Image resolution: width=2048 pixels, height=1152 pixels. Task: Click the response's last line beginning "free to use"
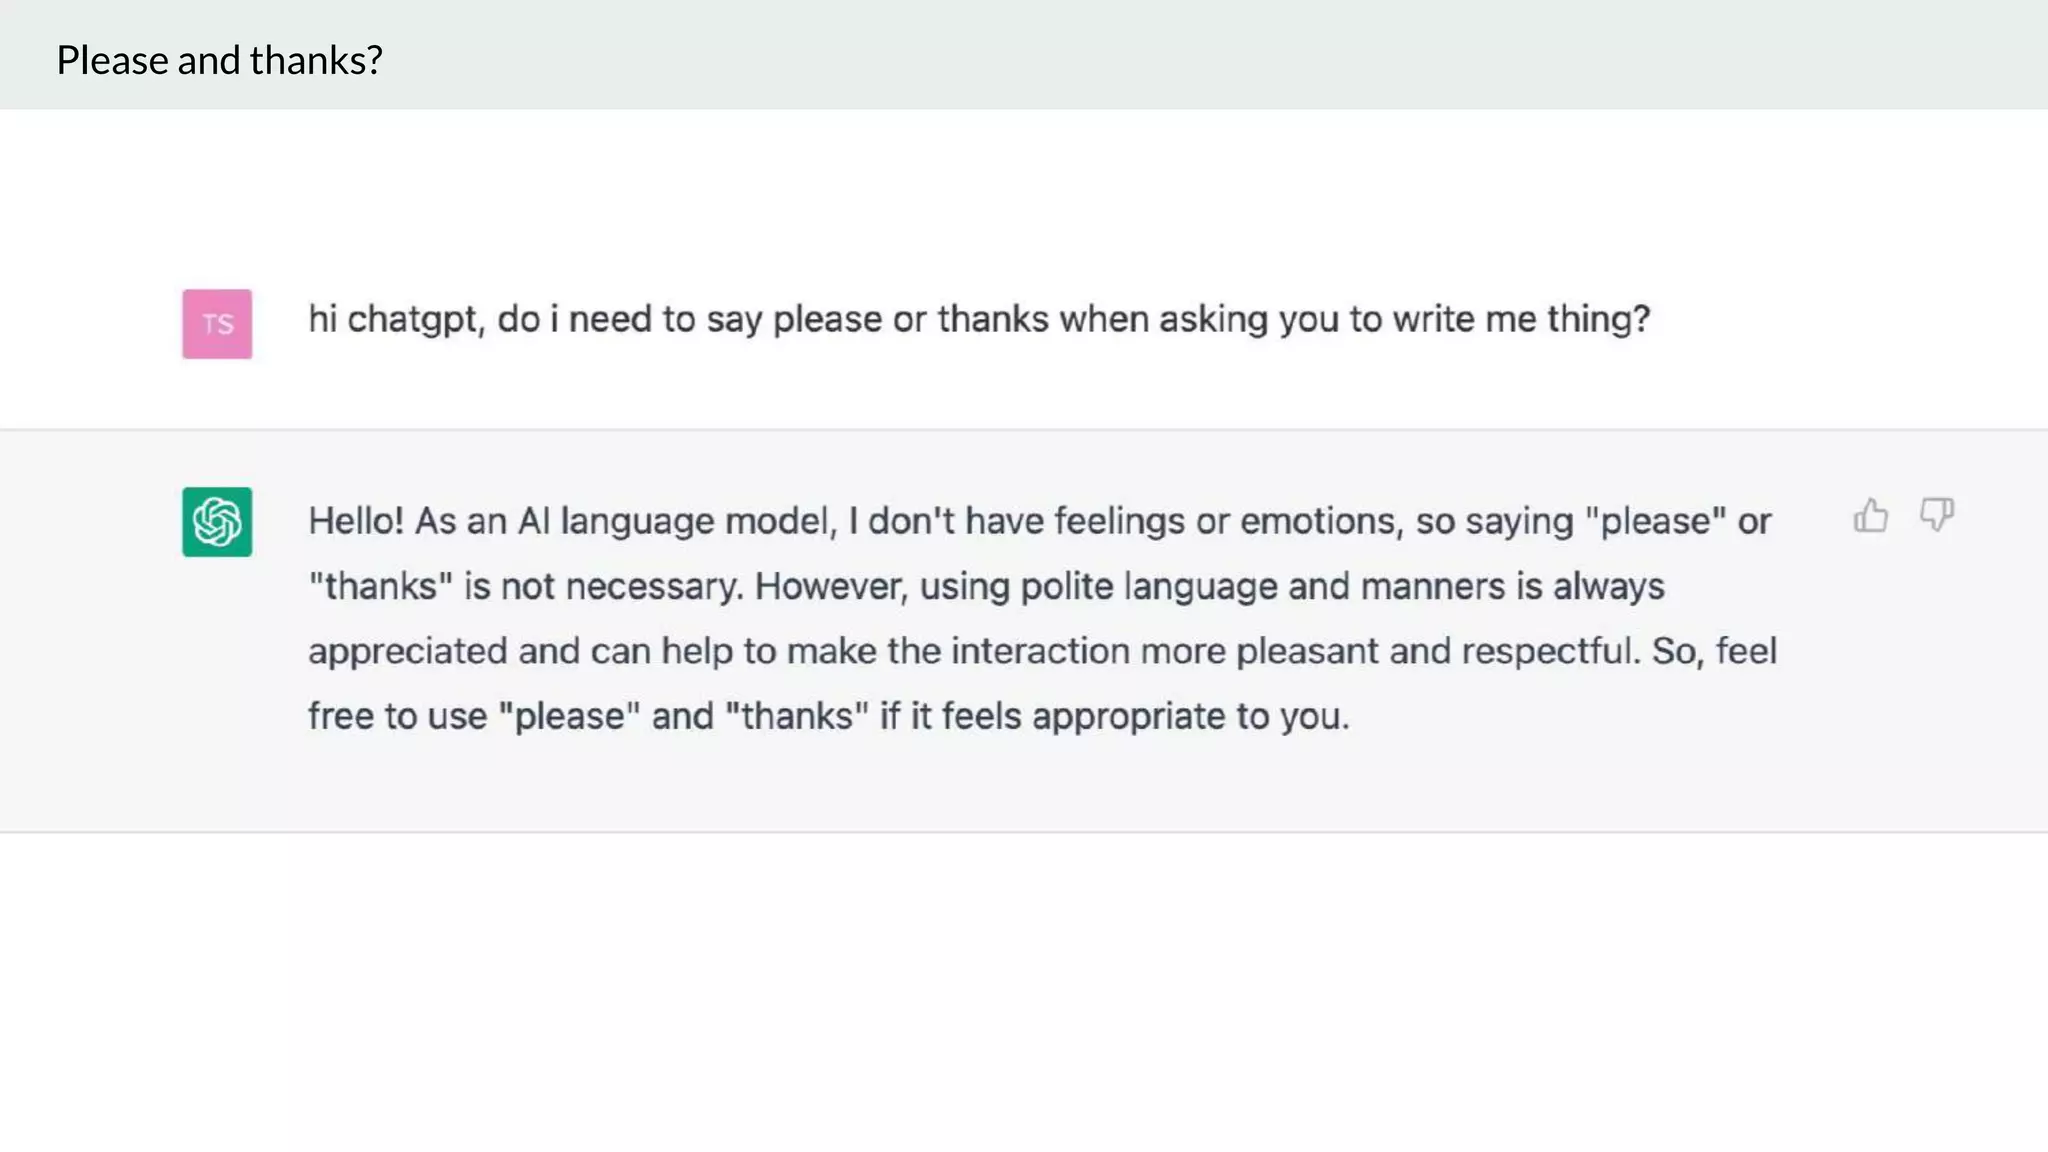click(x=828, y=716)
